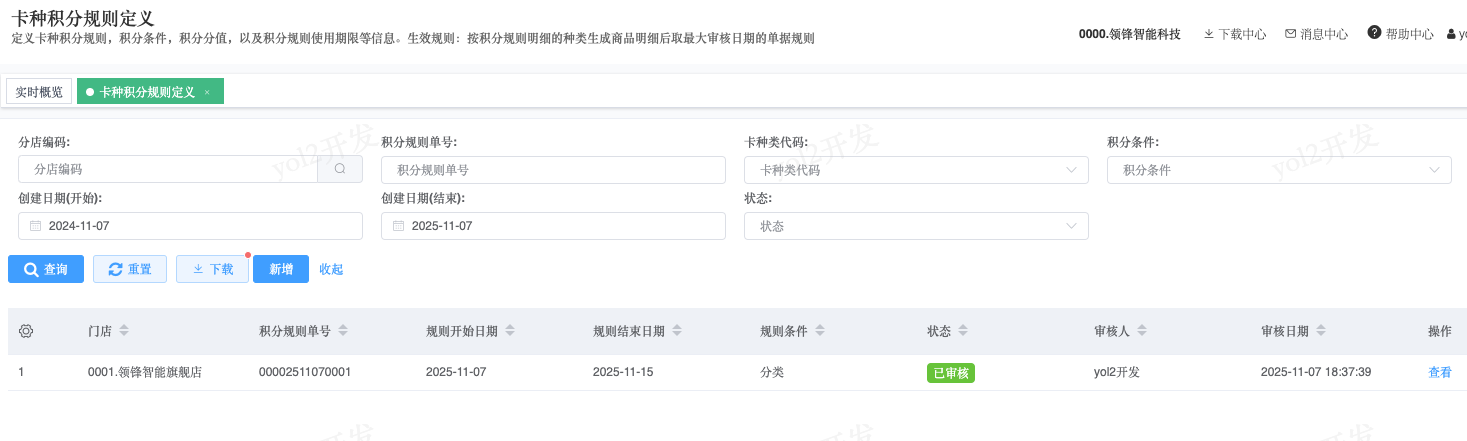This screenshot has width=1467, height=441.
Task: Click the 查询 search button
Action: pos(46,269)
